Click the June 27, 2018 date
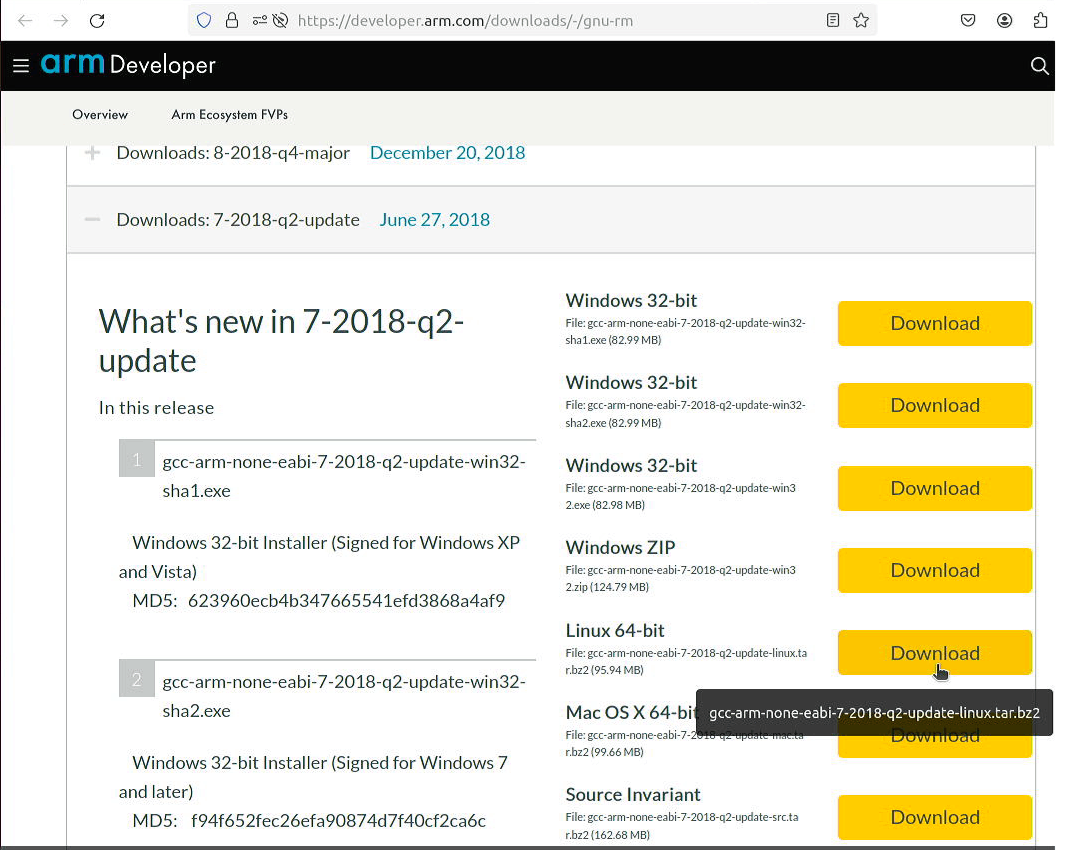Viewport: 1065px width, 850px height. [x=435, y=220]
